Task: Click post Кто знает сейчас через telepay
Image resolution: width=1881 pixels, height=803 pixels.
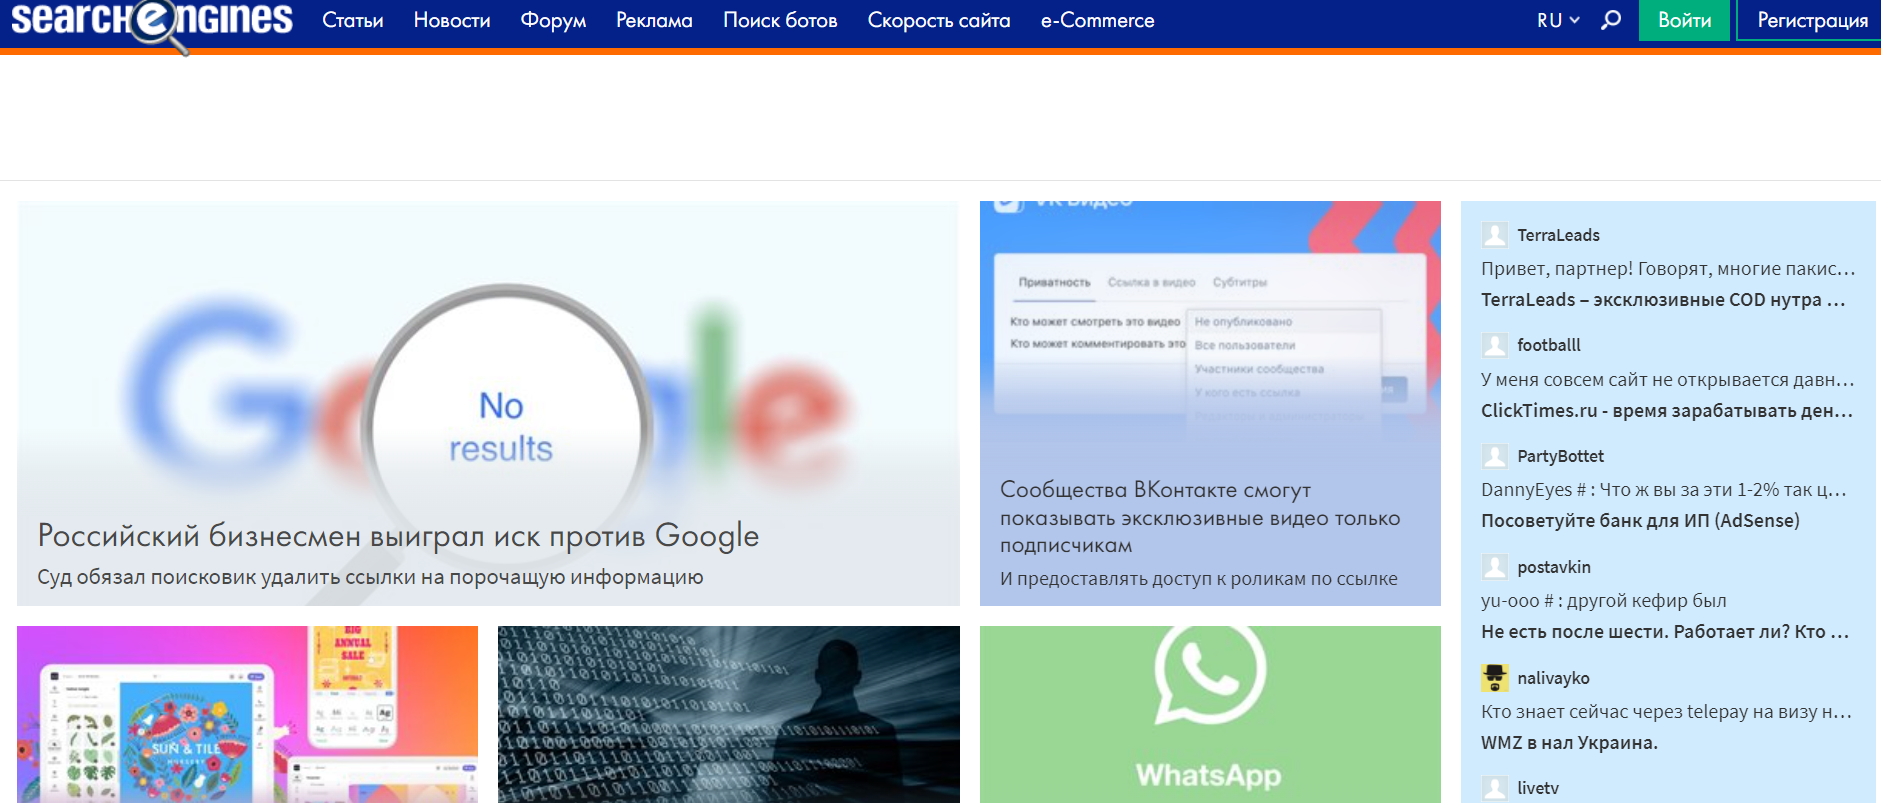Action: point(1667,712)
